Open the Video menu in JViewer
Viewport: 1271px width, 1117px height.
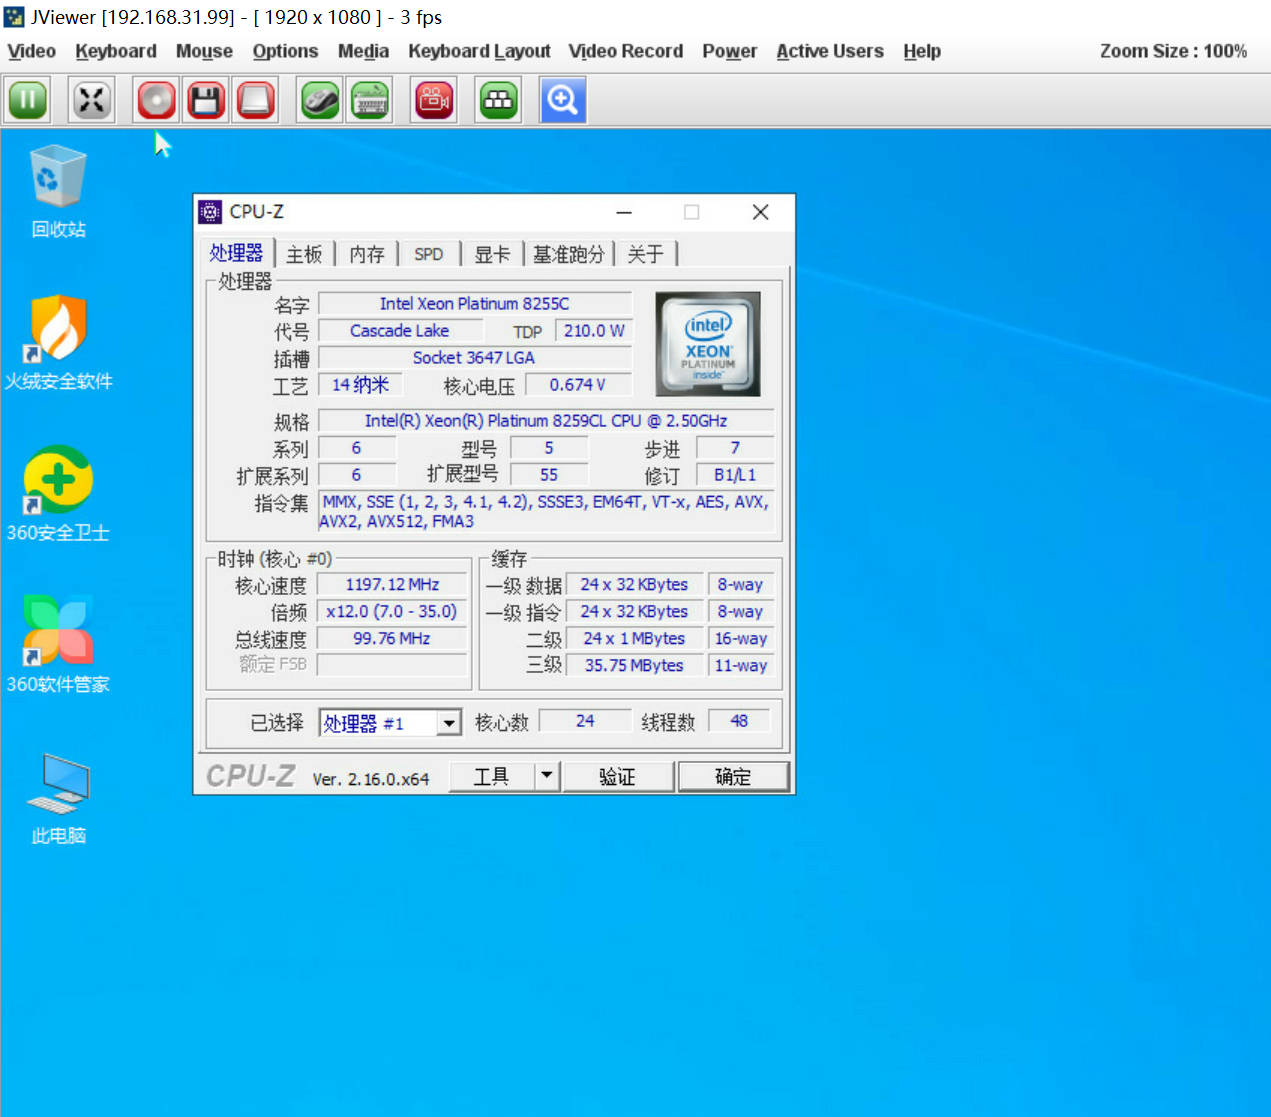click(32, 51)
